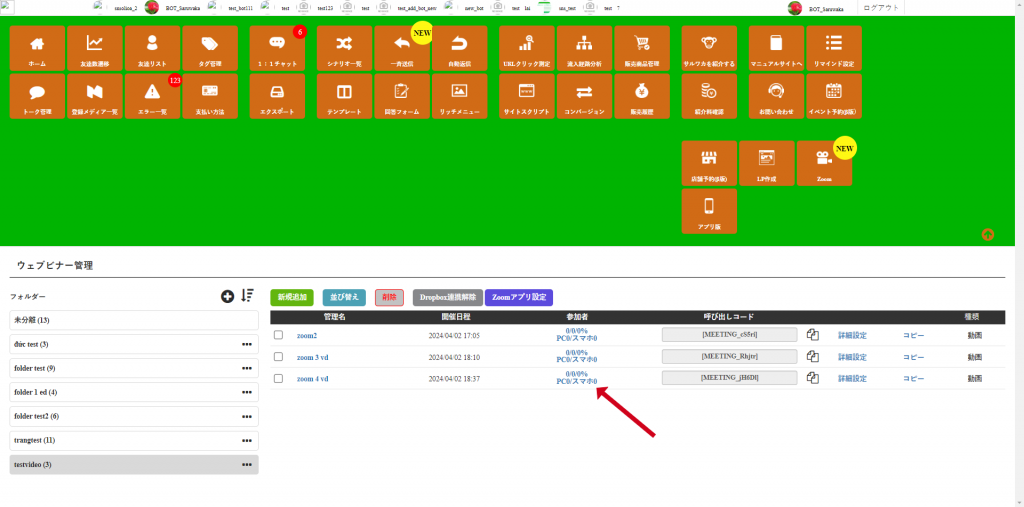The image size is (1024, 507).
Task: Open the リッチメニュー tile
Action: [x=459, y=96]
